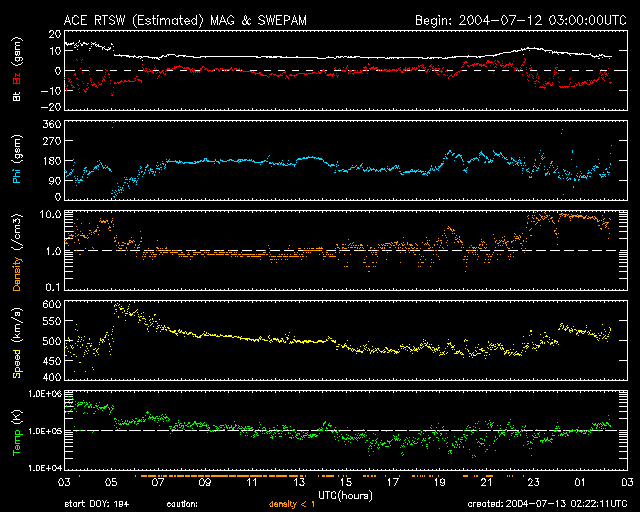The height and width of the screenshot is (512, 640).
Task: Click the '20' tick on Bt Bz axis
Action: point(55,33)
